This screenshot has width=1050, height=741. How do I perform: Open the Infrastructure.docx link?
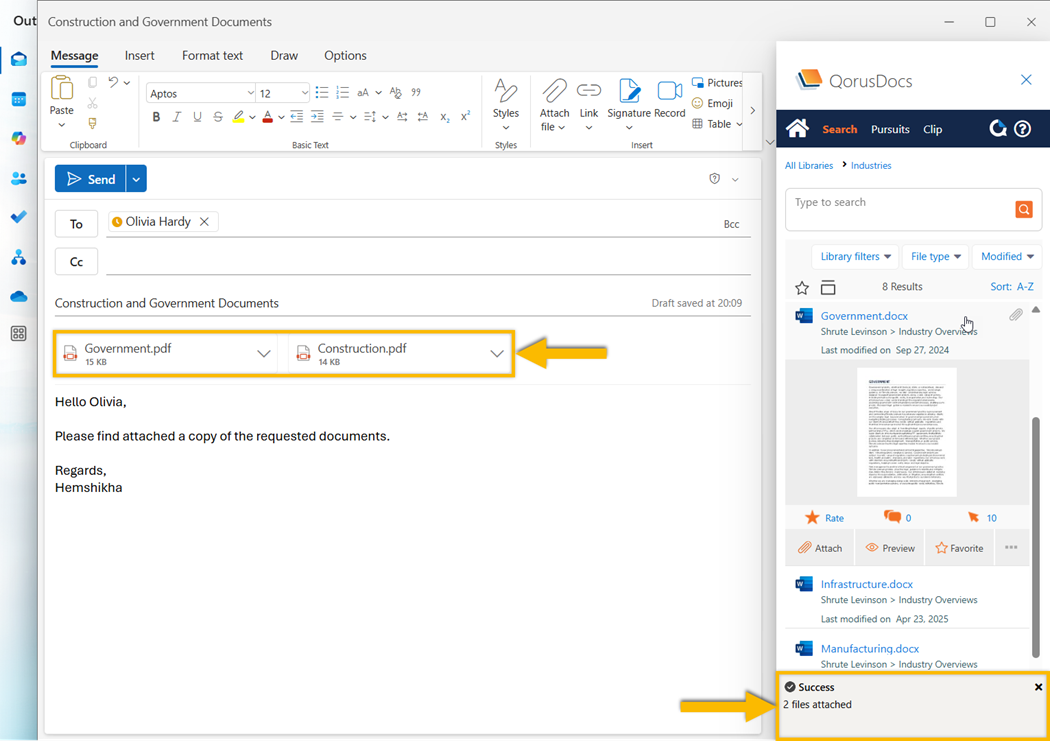click(x=866, y=584)
